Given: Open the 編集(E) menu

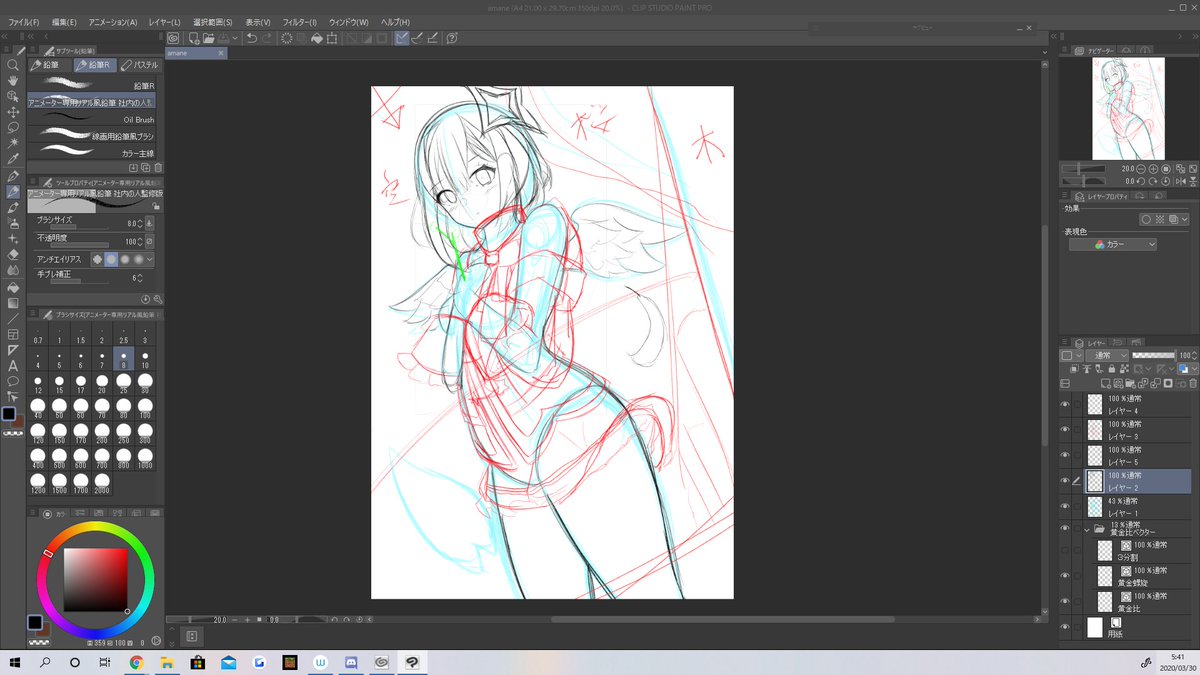Looking at the screenshot, I should (x=65, y=22).
